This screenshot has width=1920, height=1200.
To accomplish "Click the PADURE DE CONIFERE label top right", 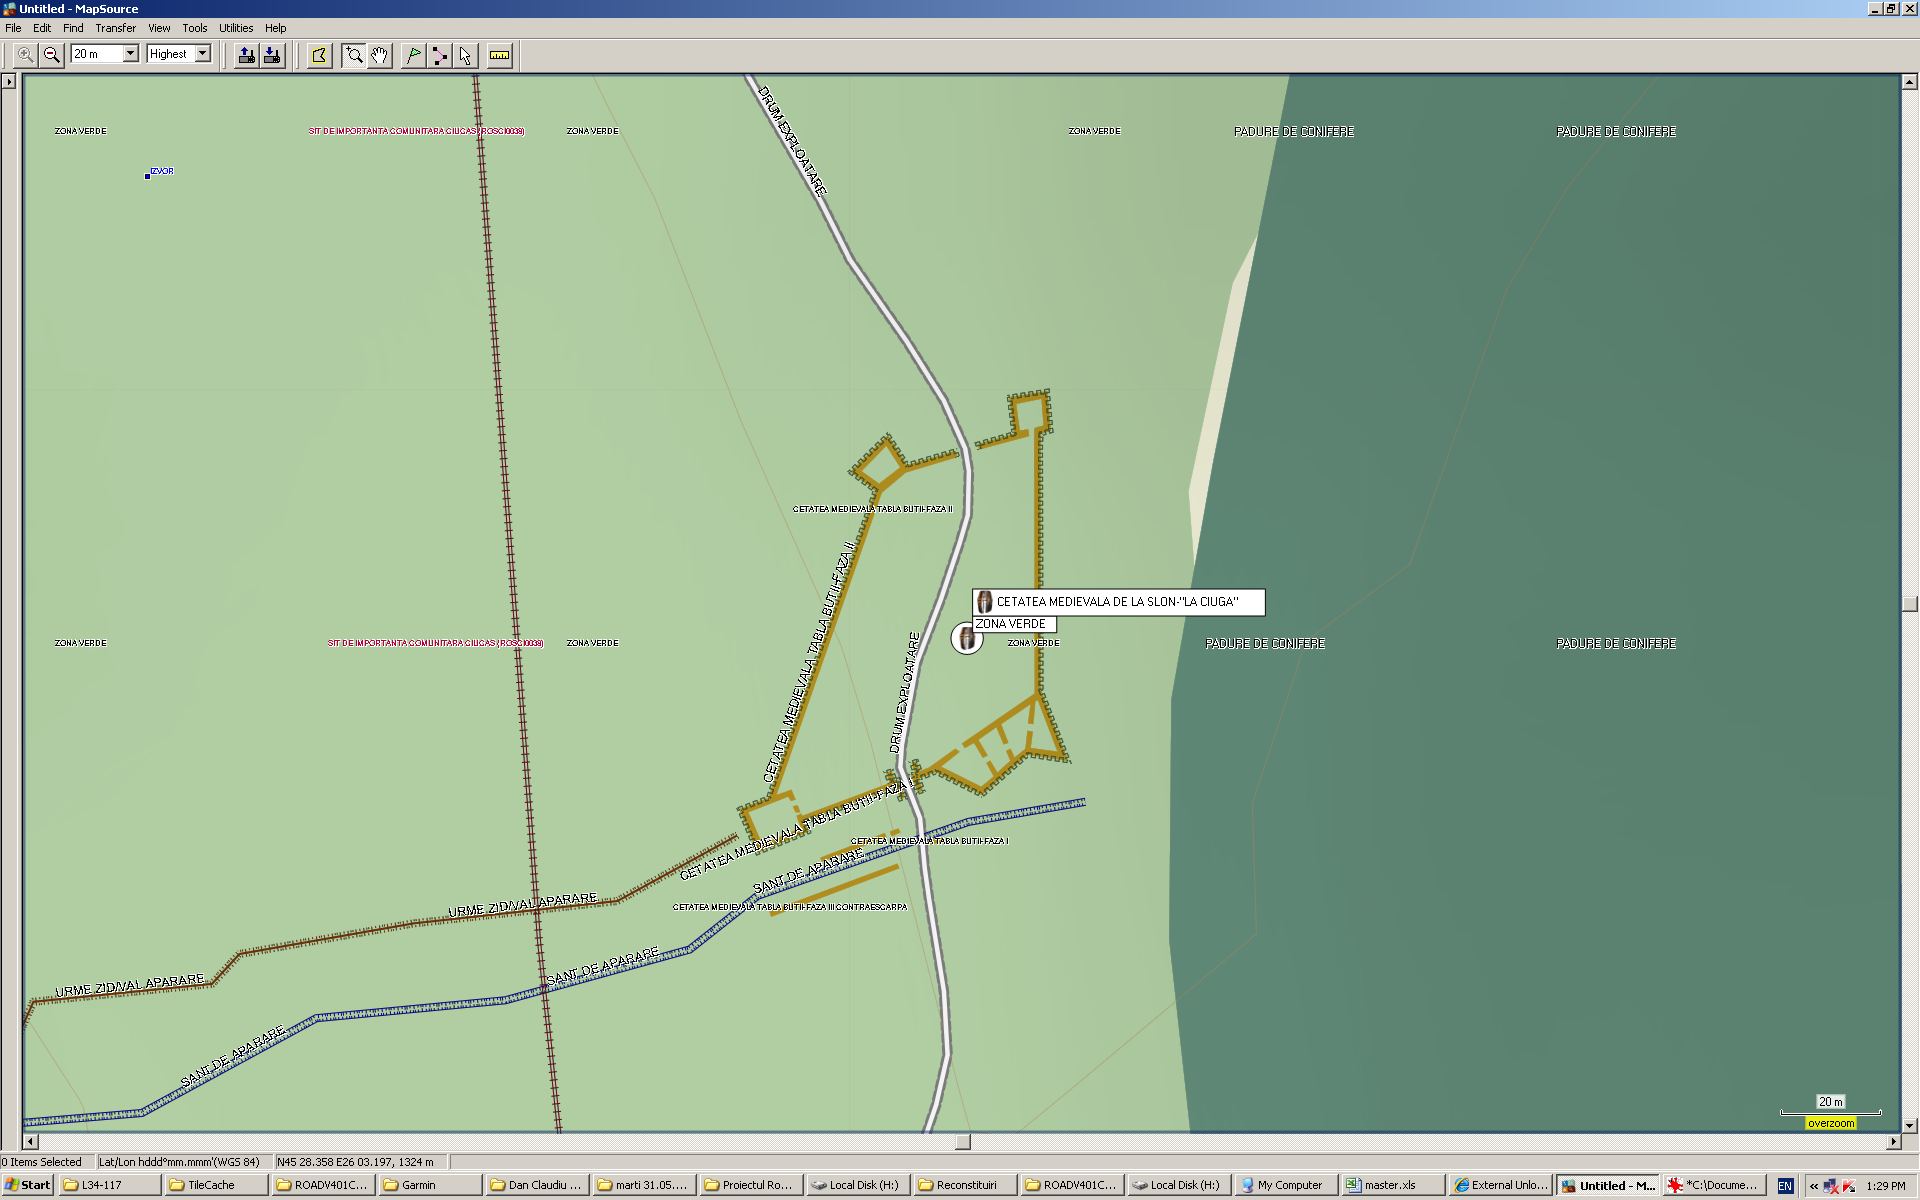I will 1616,131.
